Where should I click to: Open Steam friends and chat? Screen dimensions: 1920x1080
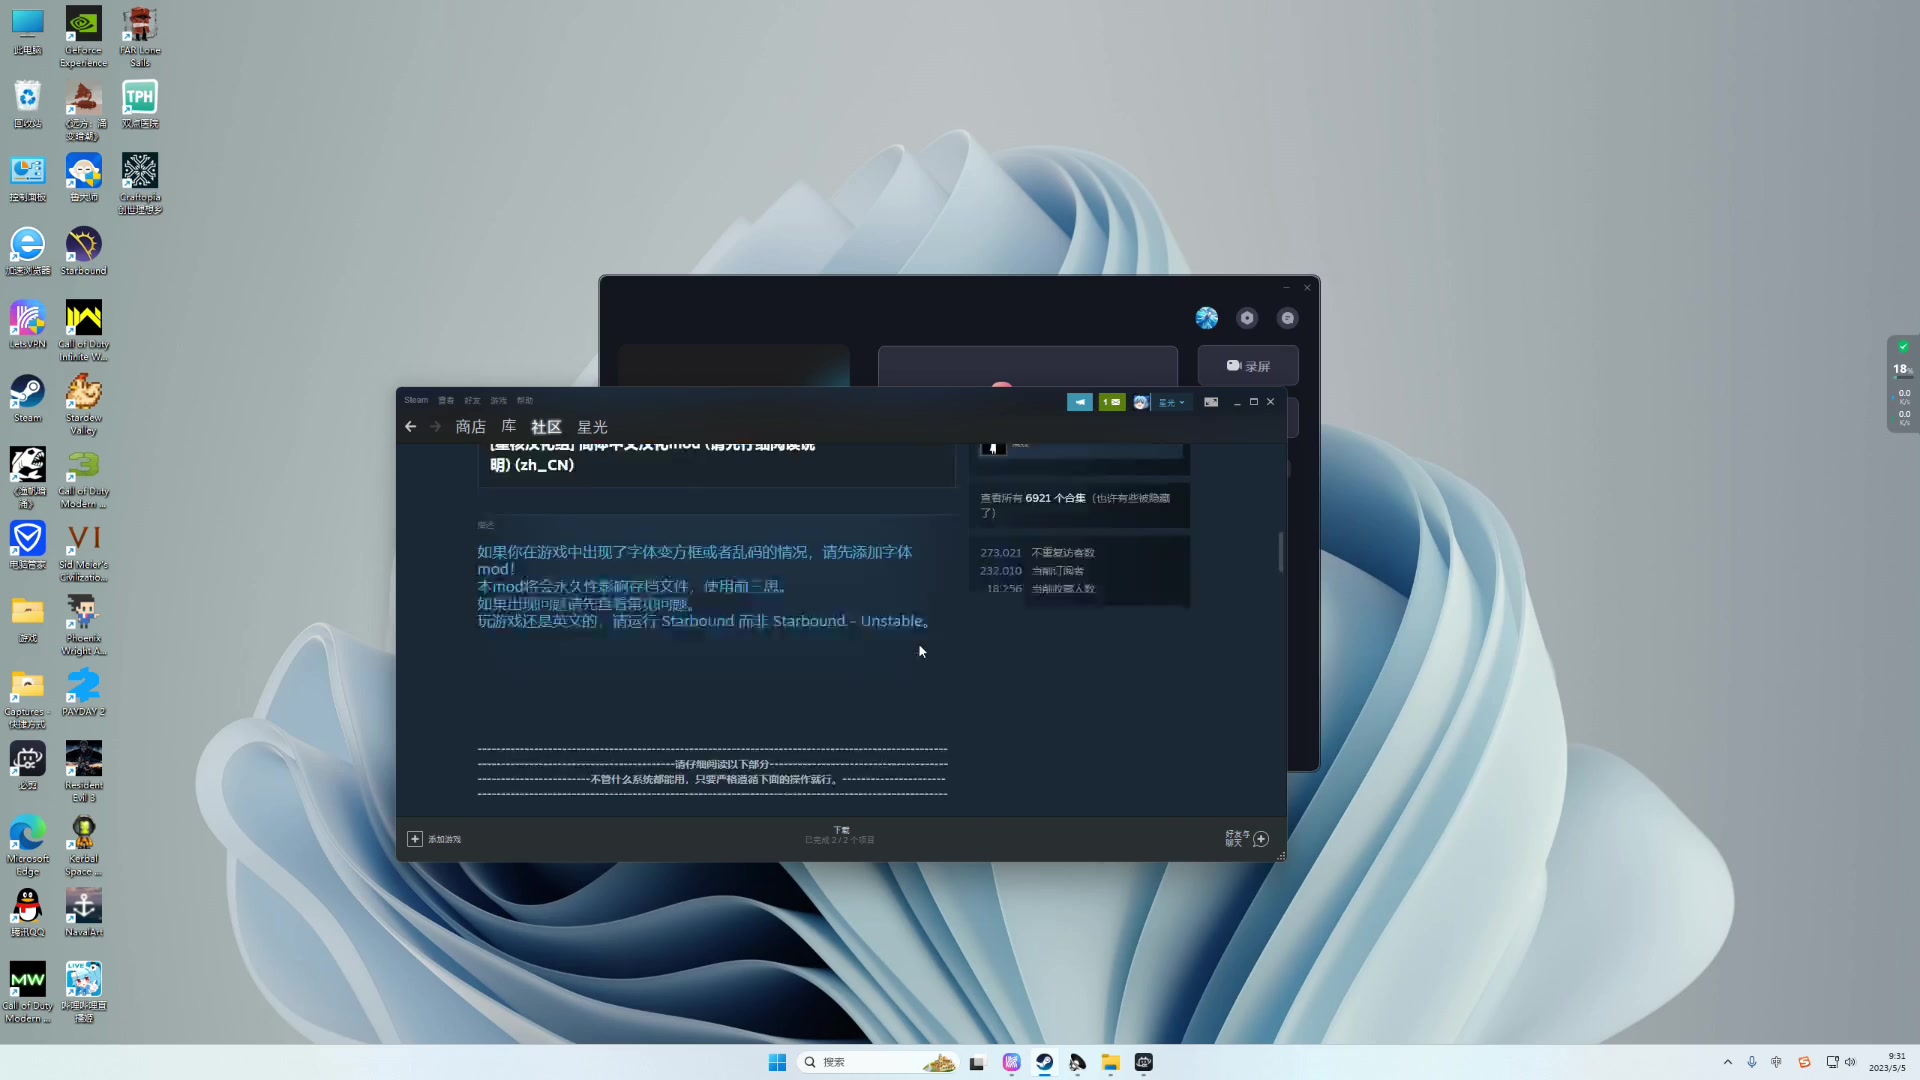(x=1247, y=839)
